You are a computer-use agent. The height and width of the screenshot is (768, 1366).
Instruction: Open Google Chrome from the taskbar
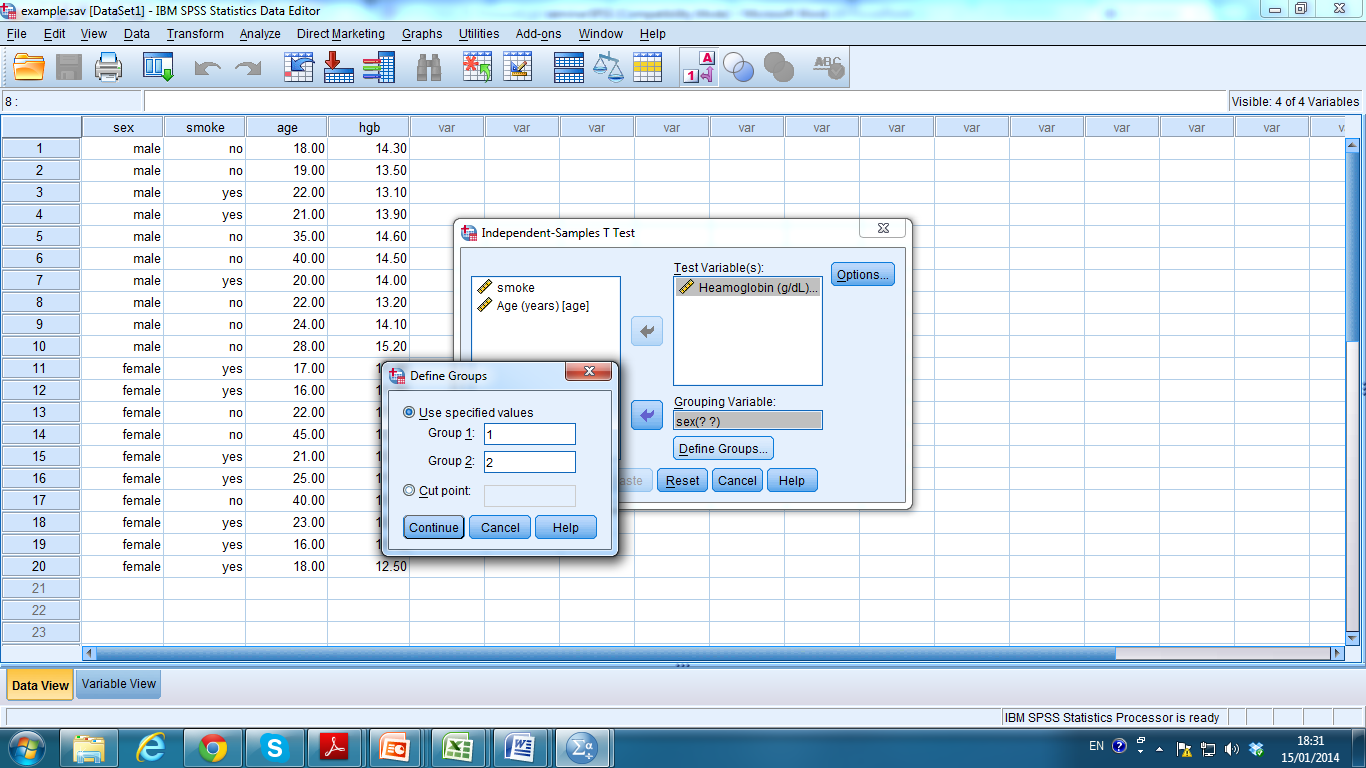(212, 747)
